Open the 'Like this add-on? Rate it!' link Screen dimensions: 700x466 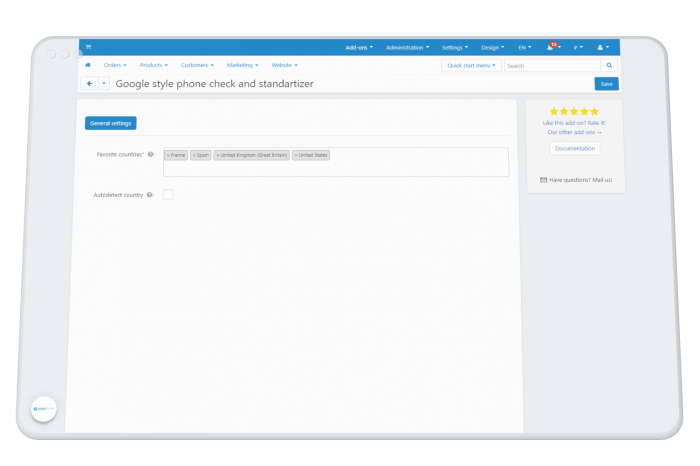pyautogui.click(x=574, y=123)
